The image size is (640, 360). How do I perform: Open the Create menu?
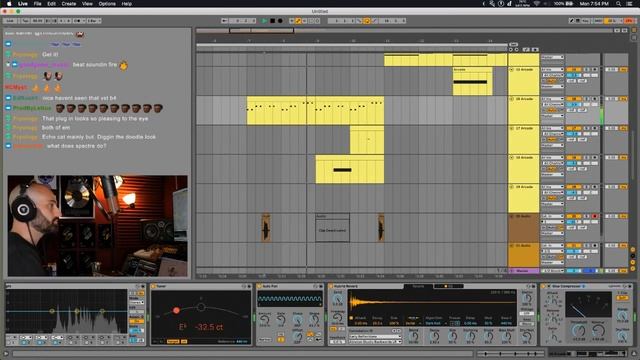pos(69,4)
